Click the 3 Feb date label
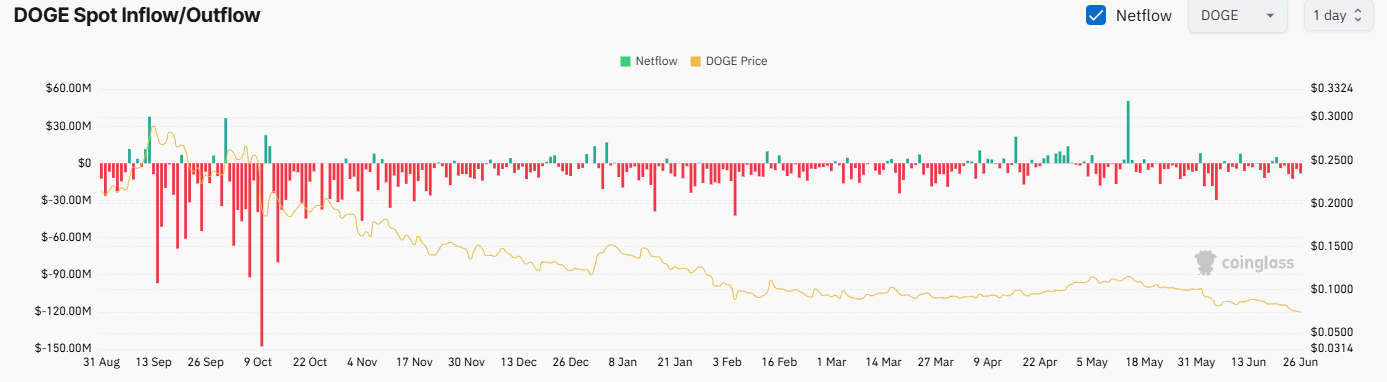 (727, 362)
